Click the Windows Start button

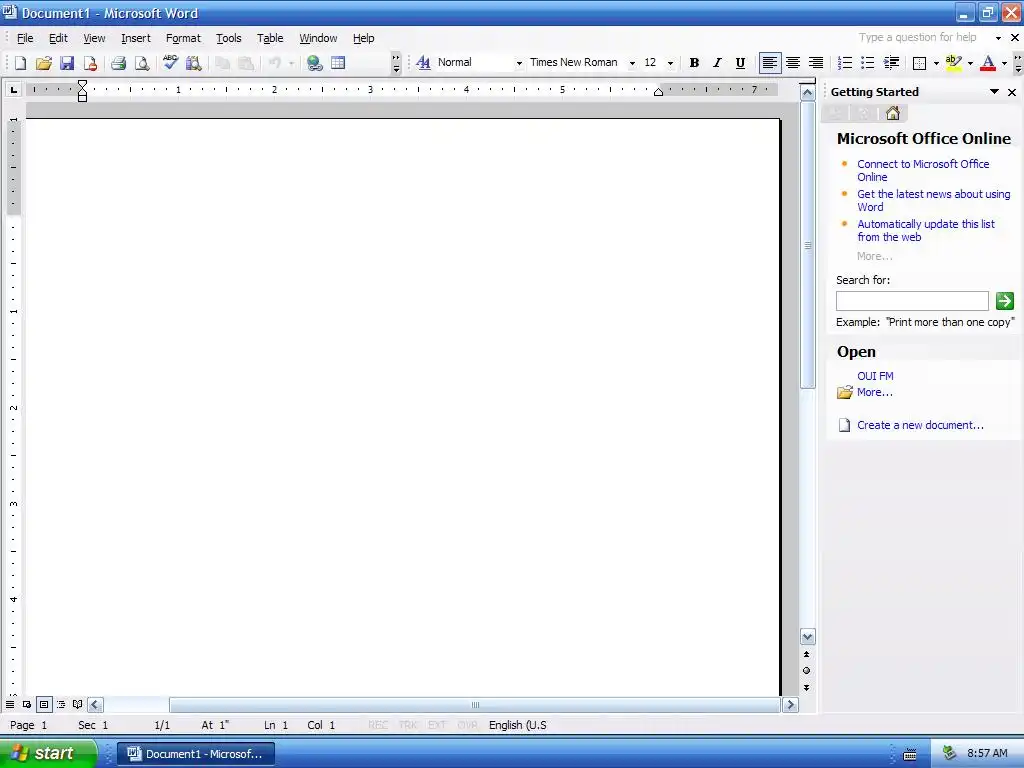coord(48,753)
